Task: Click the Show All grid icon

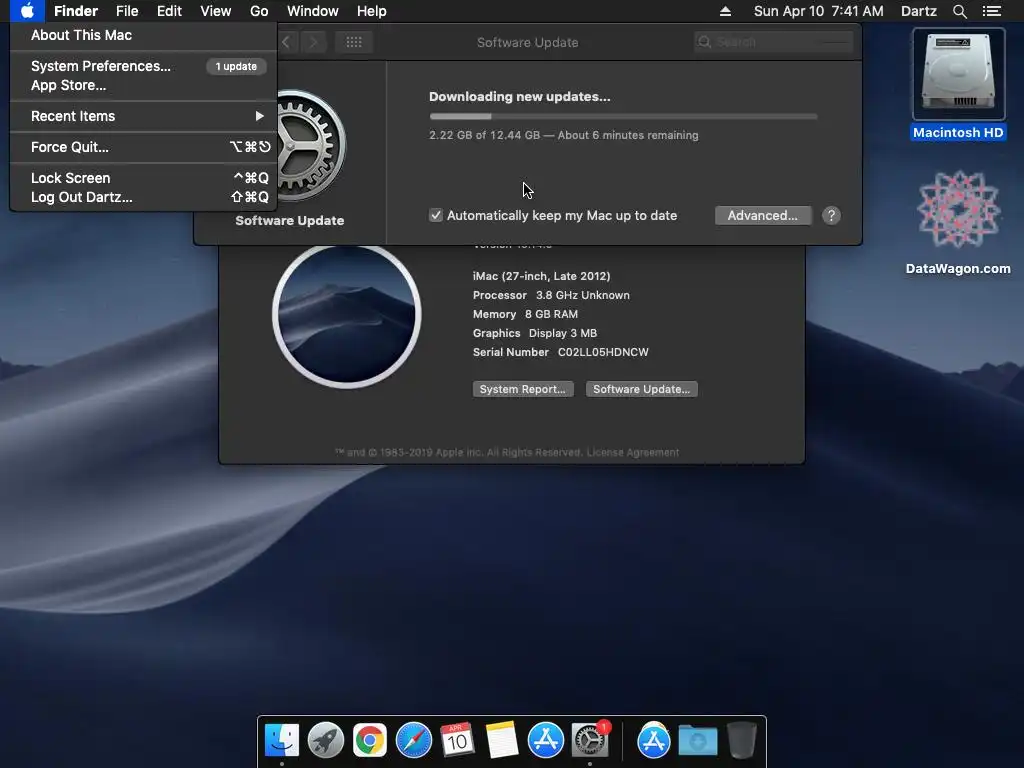Action: tap(354, 42)
